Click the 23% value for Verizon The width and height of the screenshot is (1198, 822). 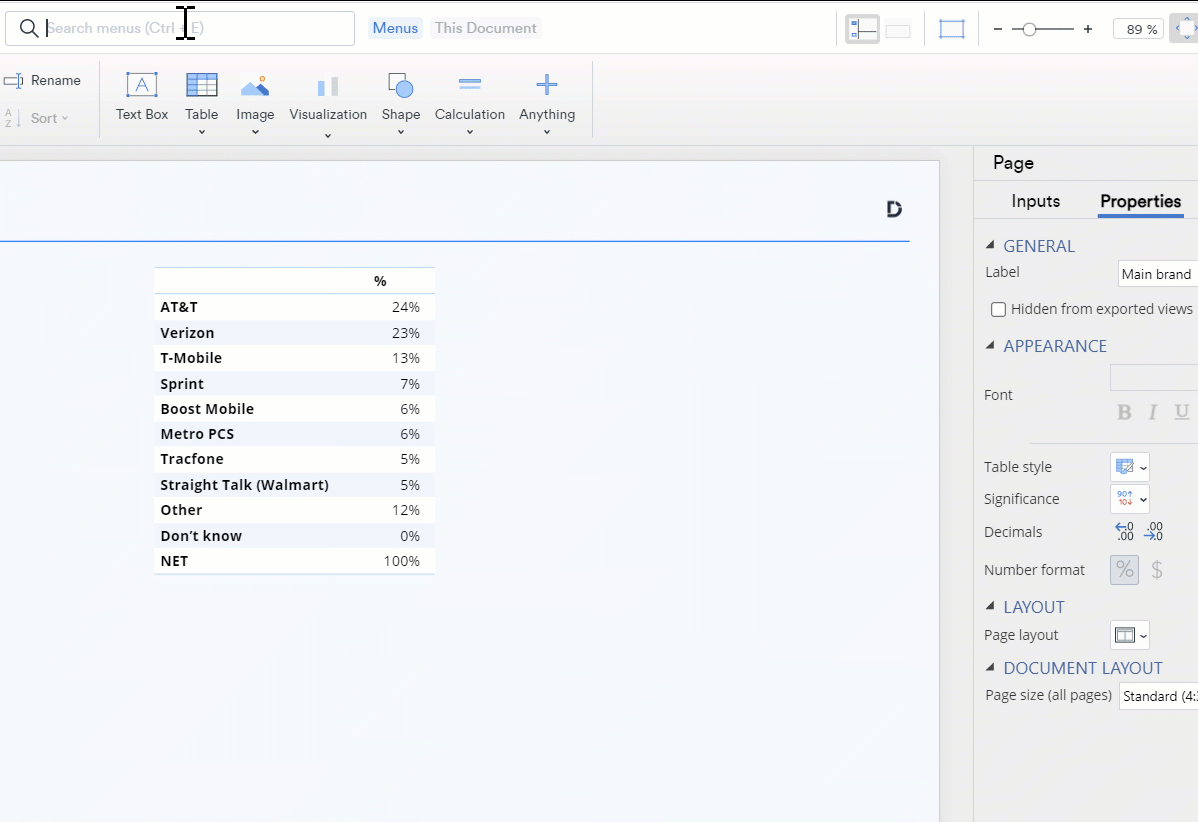(x=406, y=333)
